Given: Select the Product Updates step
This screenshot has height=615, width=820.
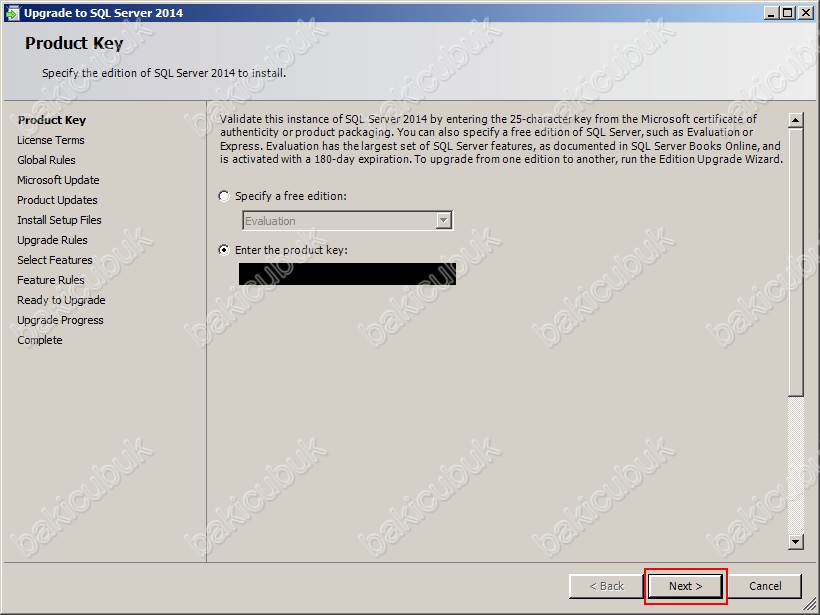Looking at the screenshot, I should [x=57, y=200].
